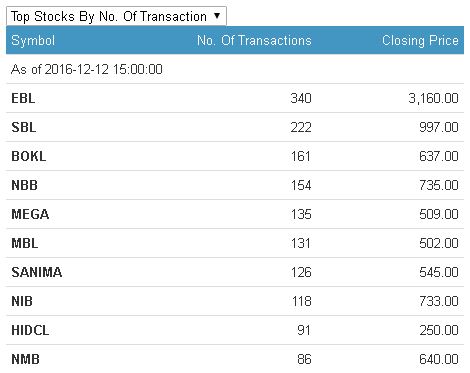This screenshot has width=470, height=373.
Task: Click HIDCL closing price 250.00
Action: 439,330
